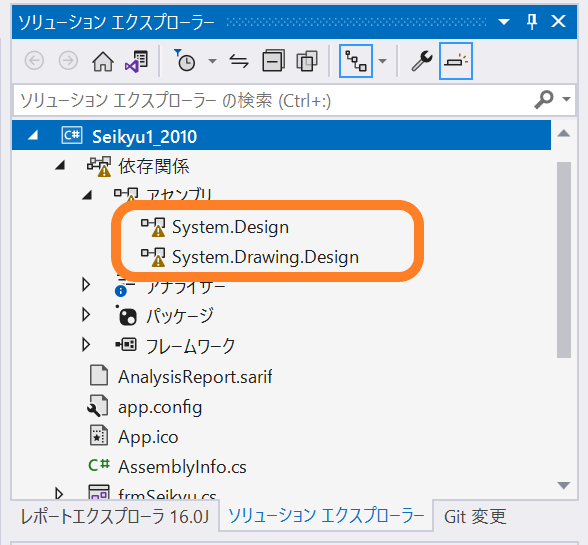Switch to the Git 変更 tab
This screenshot has width=588, height=545.
[475, 516]
